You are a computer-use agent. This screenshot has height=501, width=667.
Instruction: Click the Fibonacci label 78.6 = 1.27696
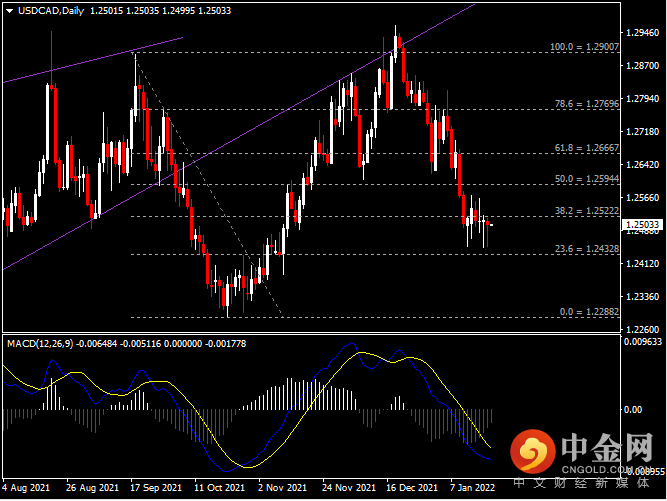coord(587,104)
